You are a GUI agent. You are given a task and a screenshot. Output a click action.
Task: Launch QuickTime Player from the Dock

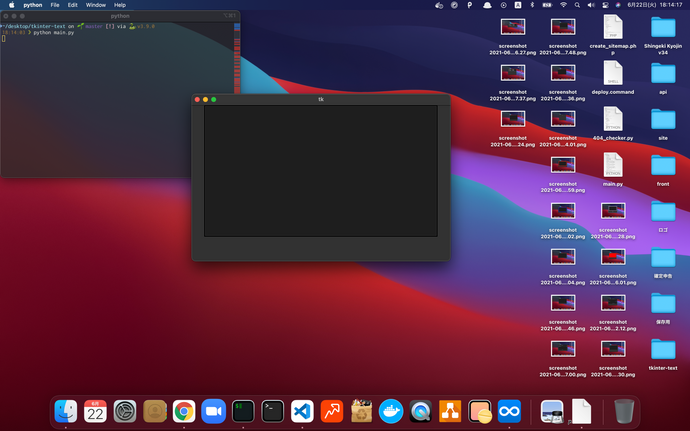pyautogui.click(x=421, y=411)
